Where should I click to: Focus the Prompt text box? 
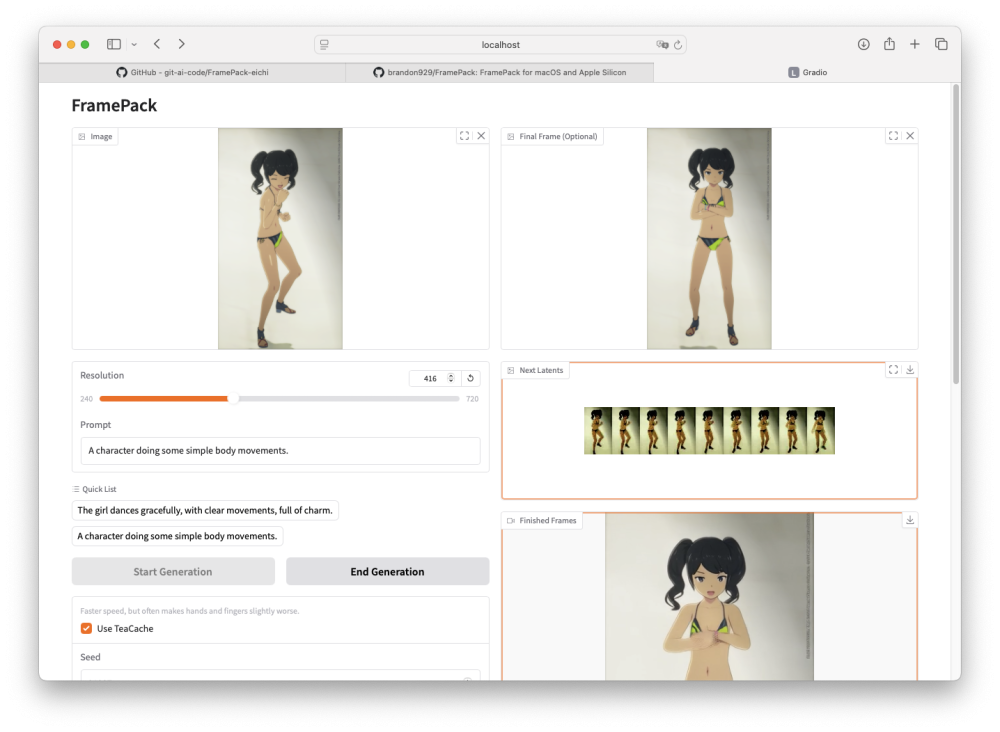point(280,451)
